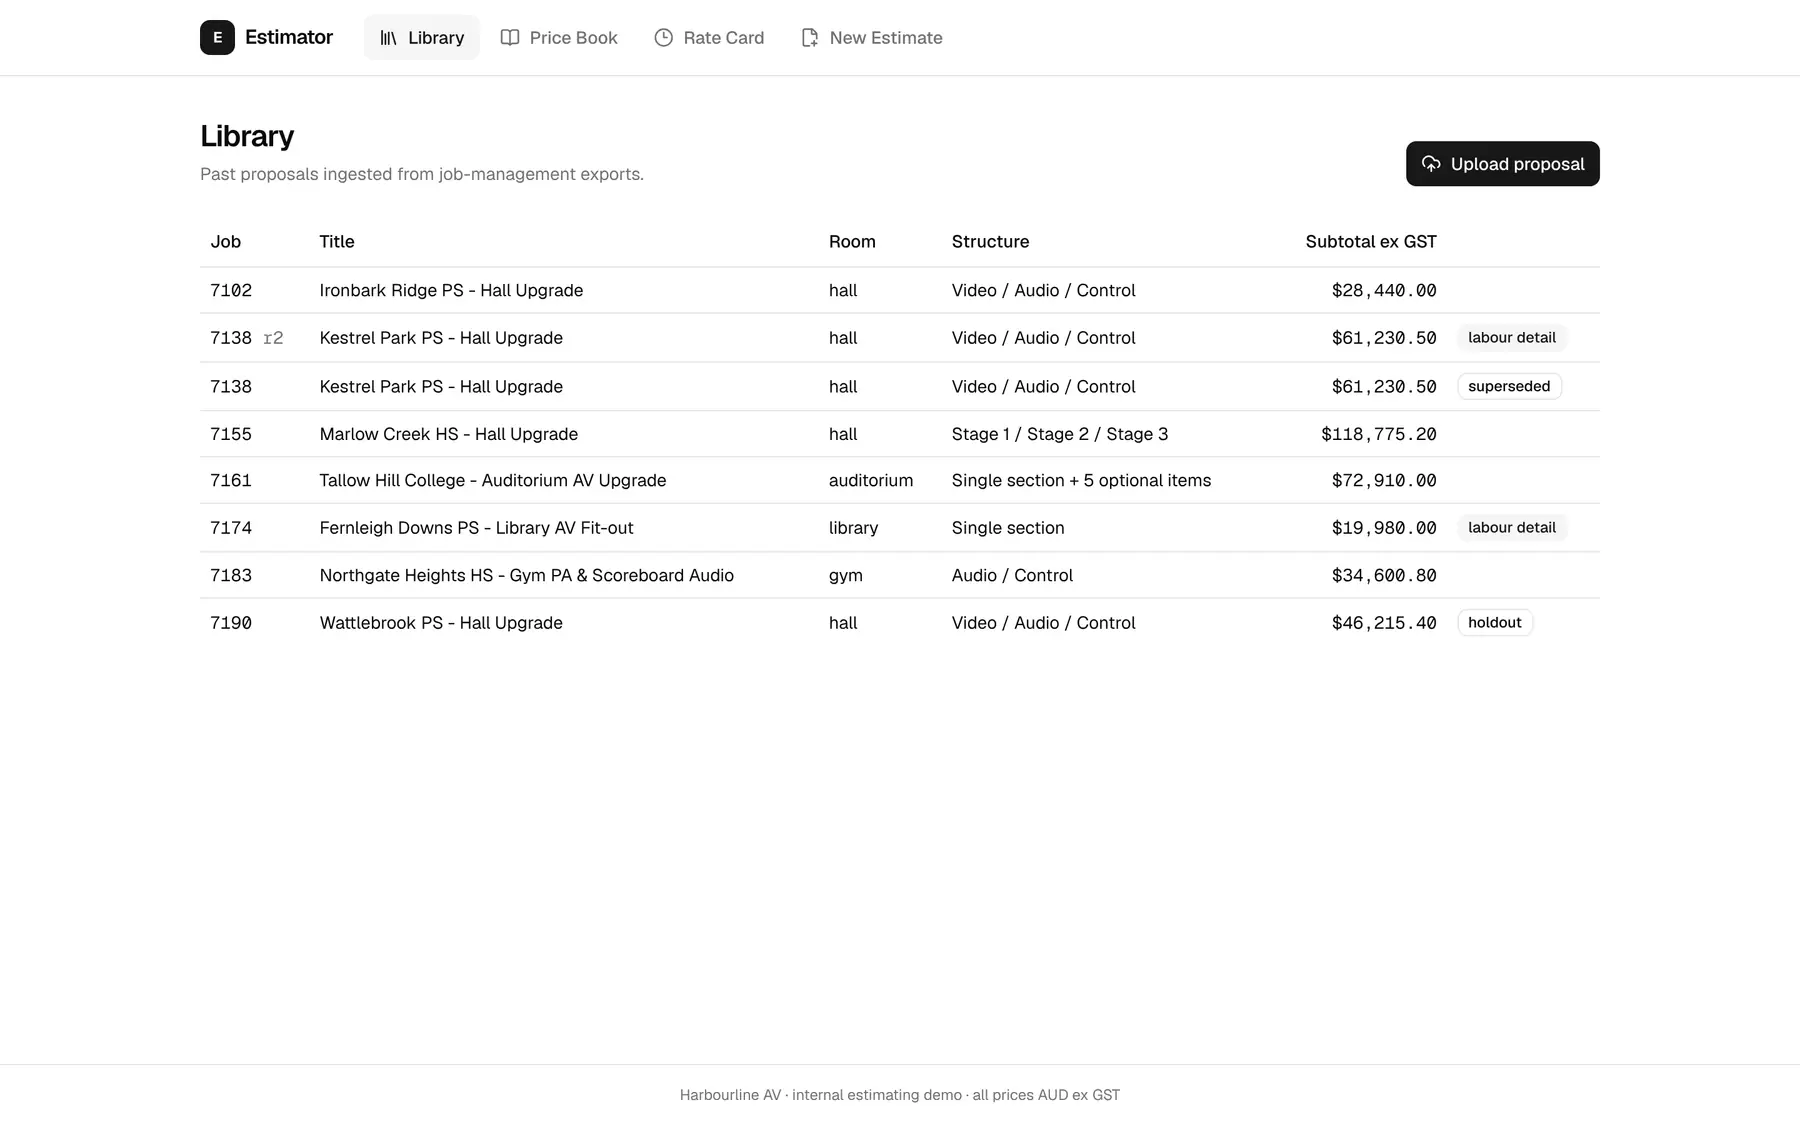
Task: Click the Estimator brand name link
Action: [x=289, y=37]
